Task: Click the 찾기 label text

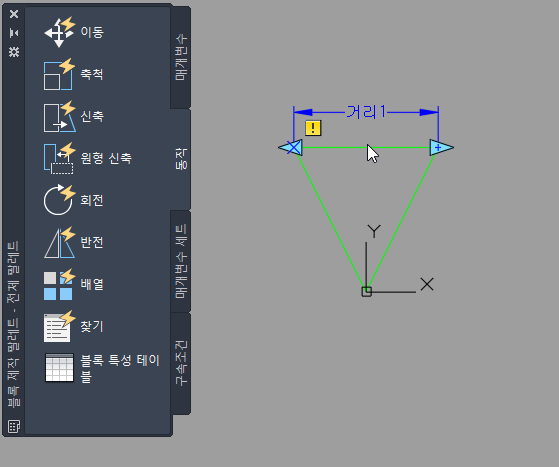Action: tap(92, 326)
